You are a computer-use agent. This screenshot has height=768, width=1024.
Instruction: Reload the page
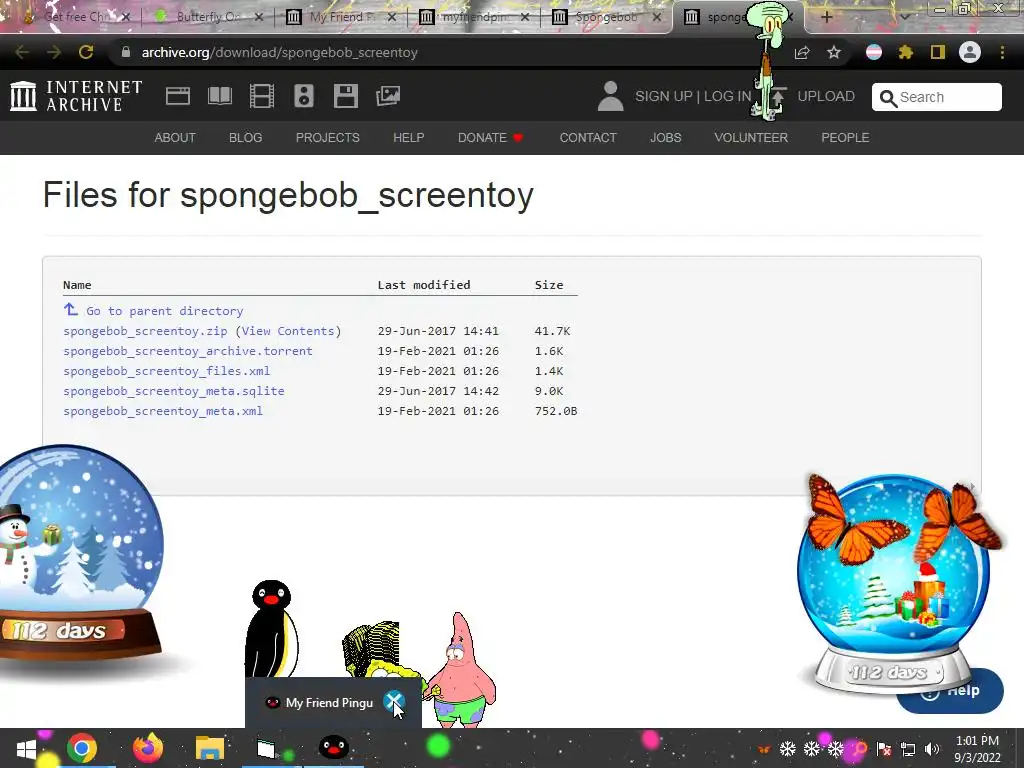86,52
